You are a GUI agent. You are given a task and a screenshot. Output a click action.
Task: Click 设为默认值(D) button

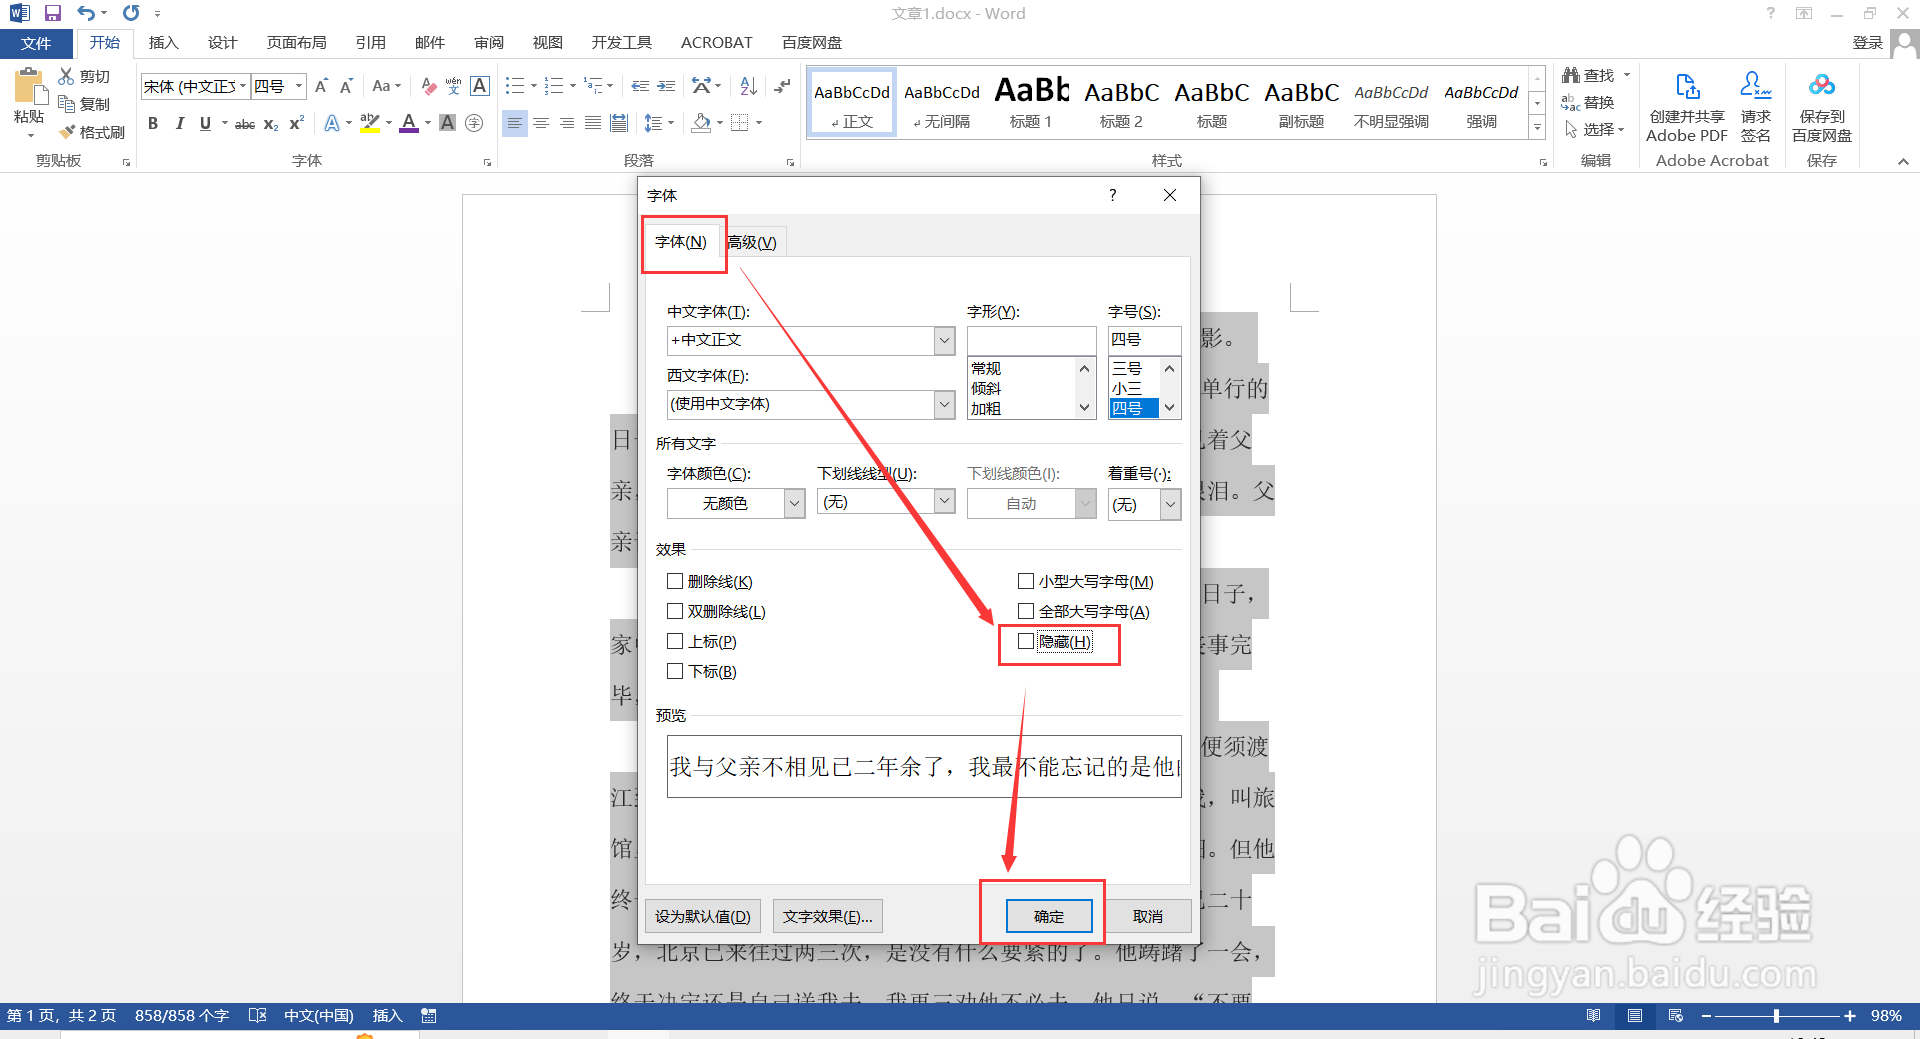703,916
